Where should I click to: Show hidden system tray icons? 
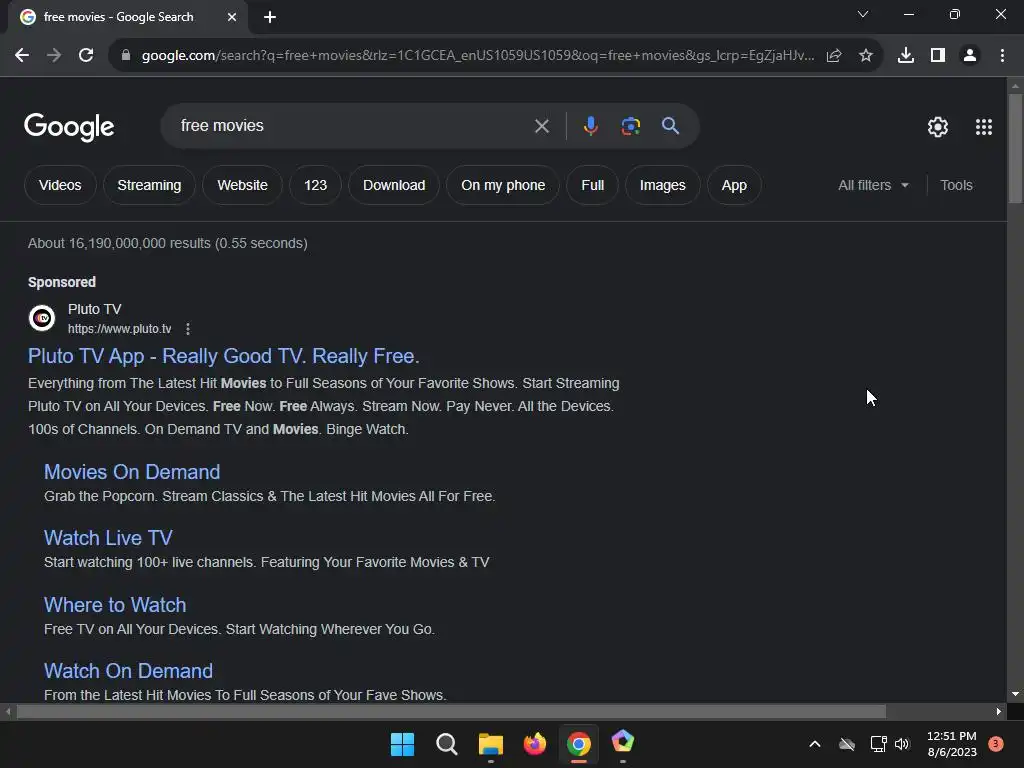pyautogui.click(x=814, y=744)
